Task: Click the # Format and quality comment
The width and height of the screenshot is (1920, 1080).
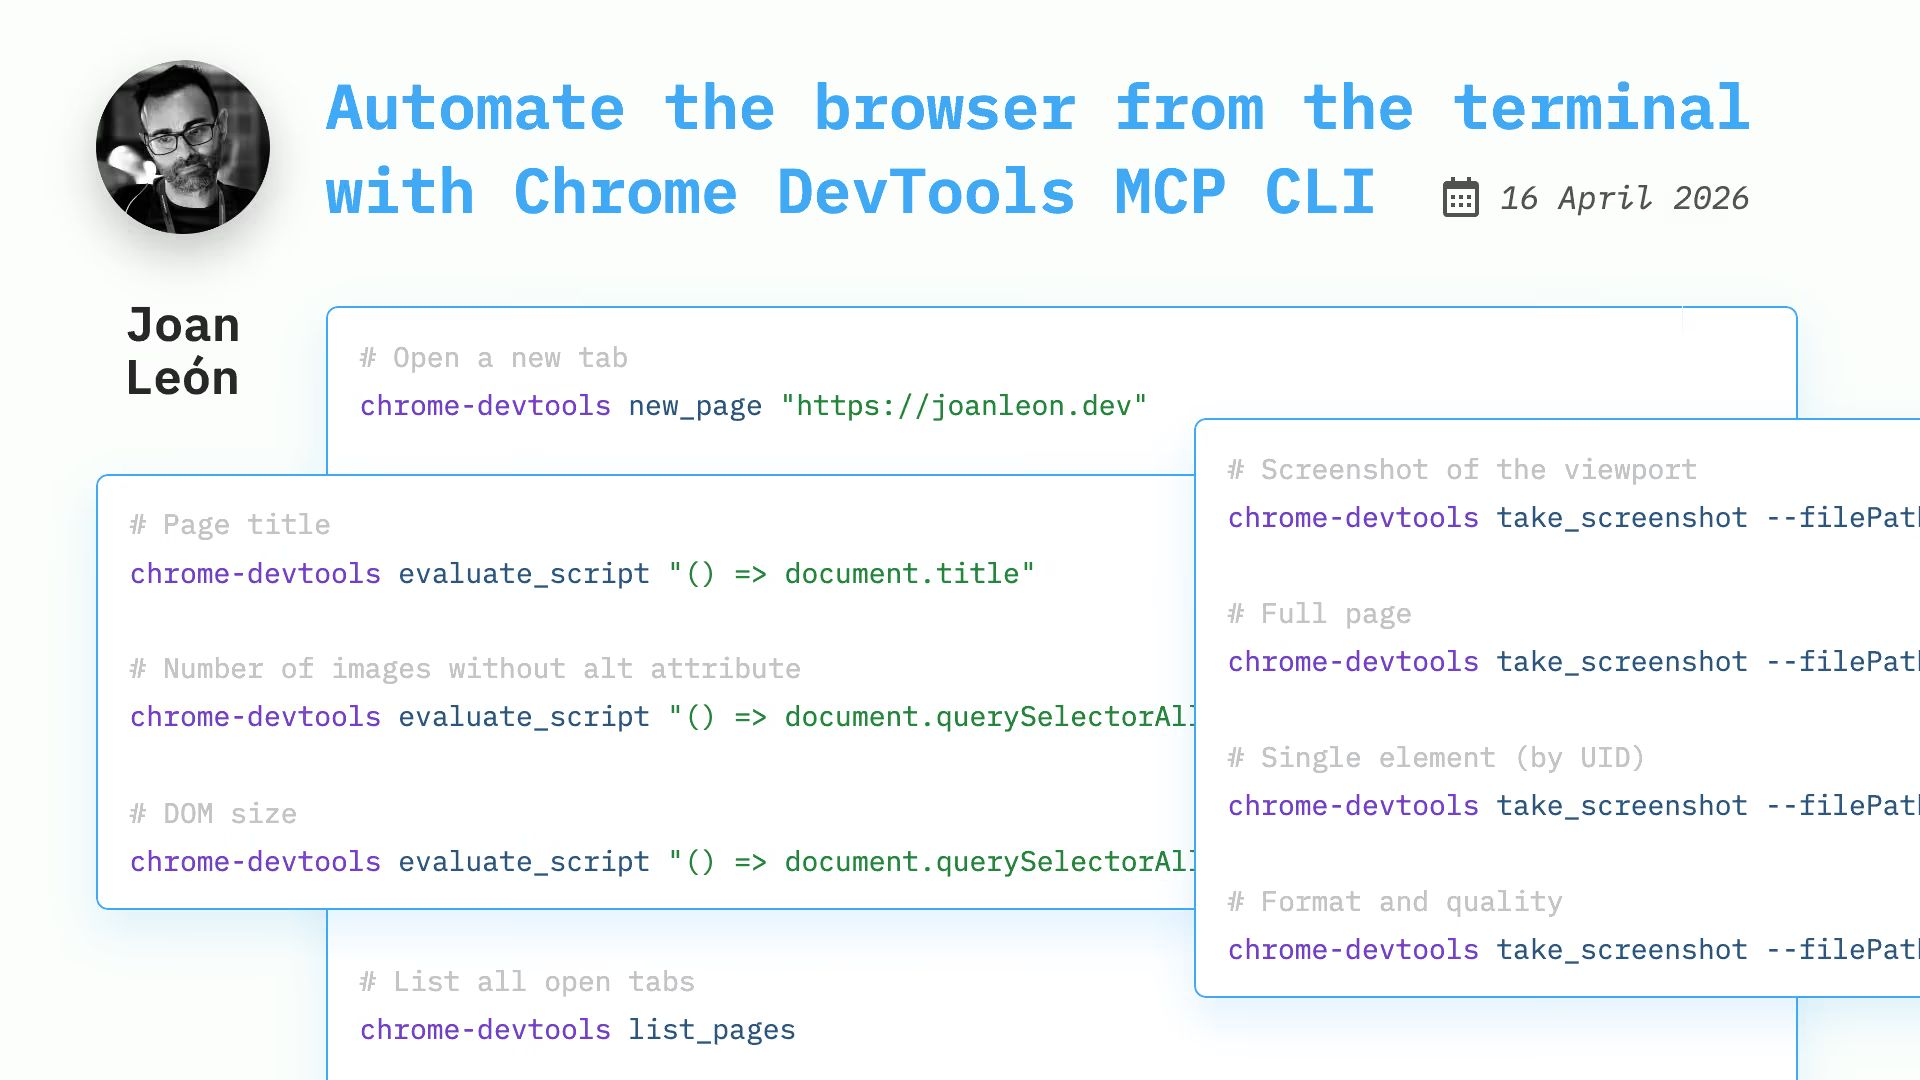Action: (1394, 901)
